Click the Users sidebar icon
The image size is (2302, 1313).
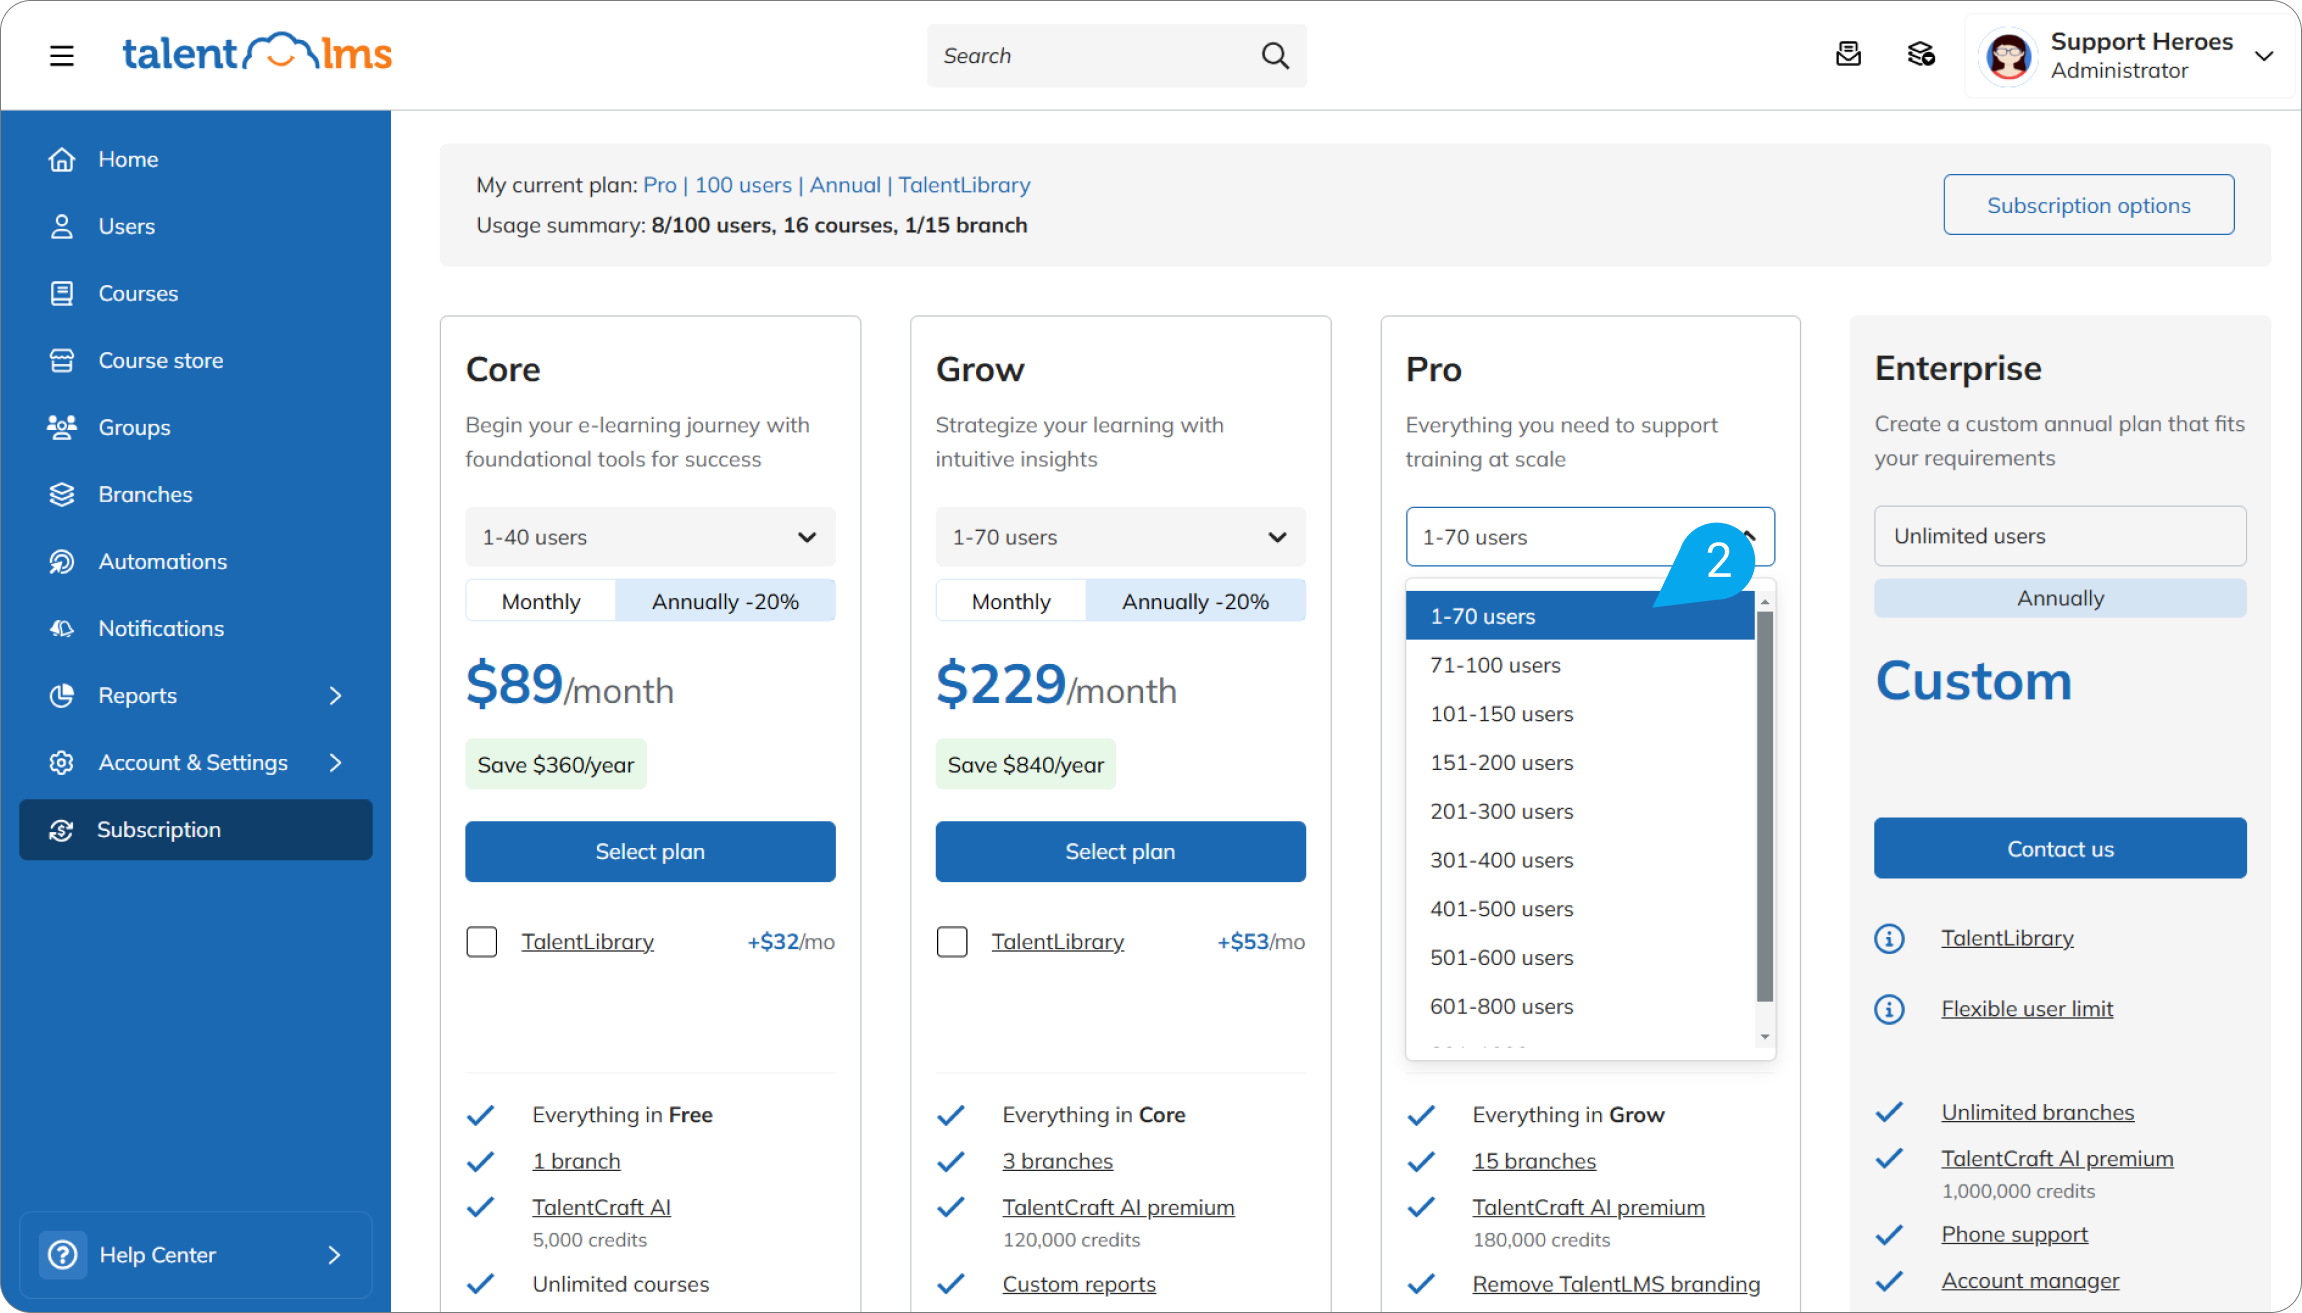[x=62, y=226]
